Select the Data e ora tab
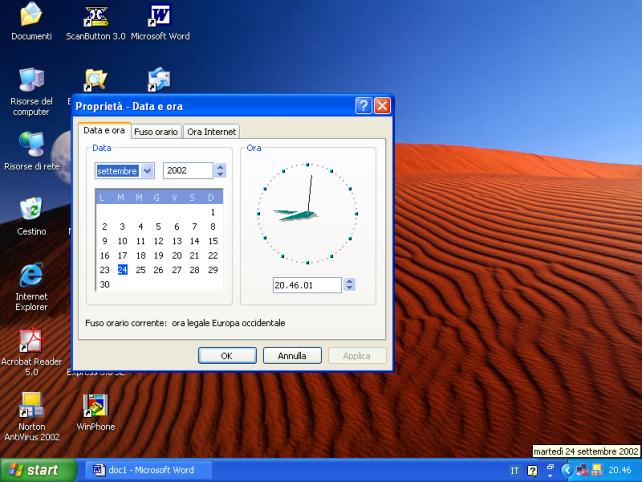Screen dimensions: 642x482 click(104, 130)
